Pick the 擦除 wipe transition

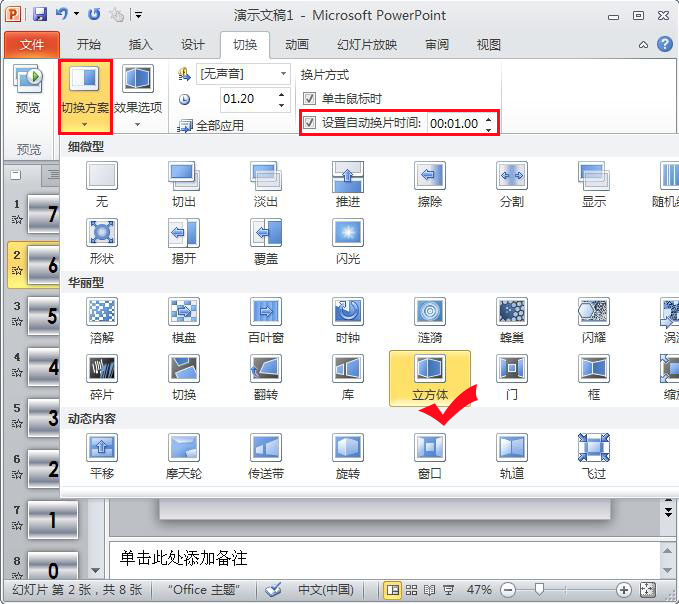point(430,185)
